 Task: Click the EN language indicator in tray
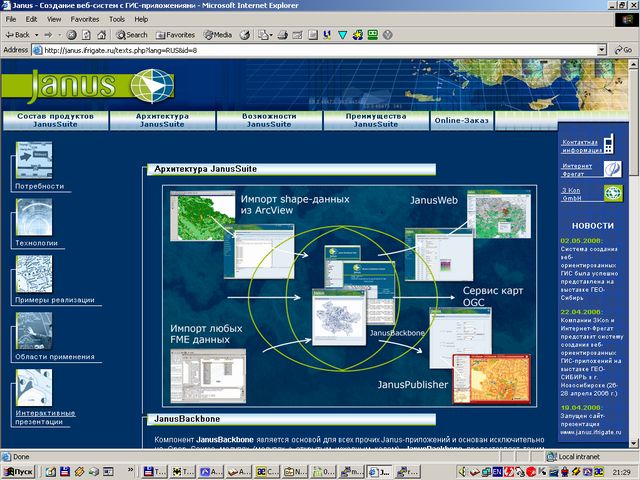pos(497,472)
